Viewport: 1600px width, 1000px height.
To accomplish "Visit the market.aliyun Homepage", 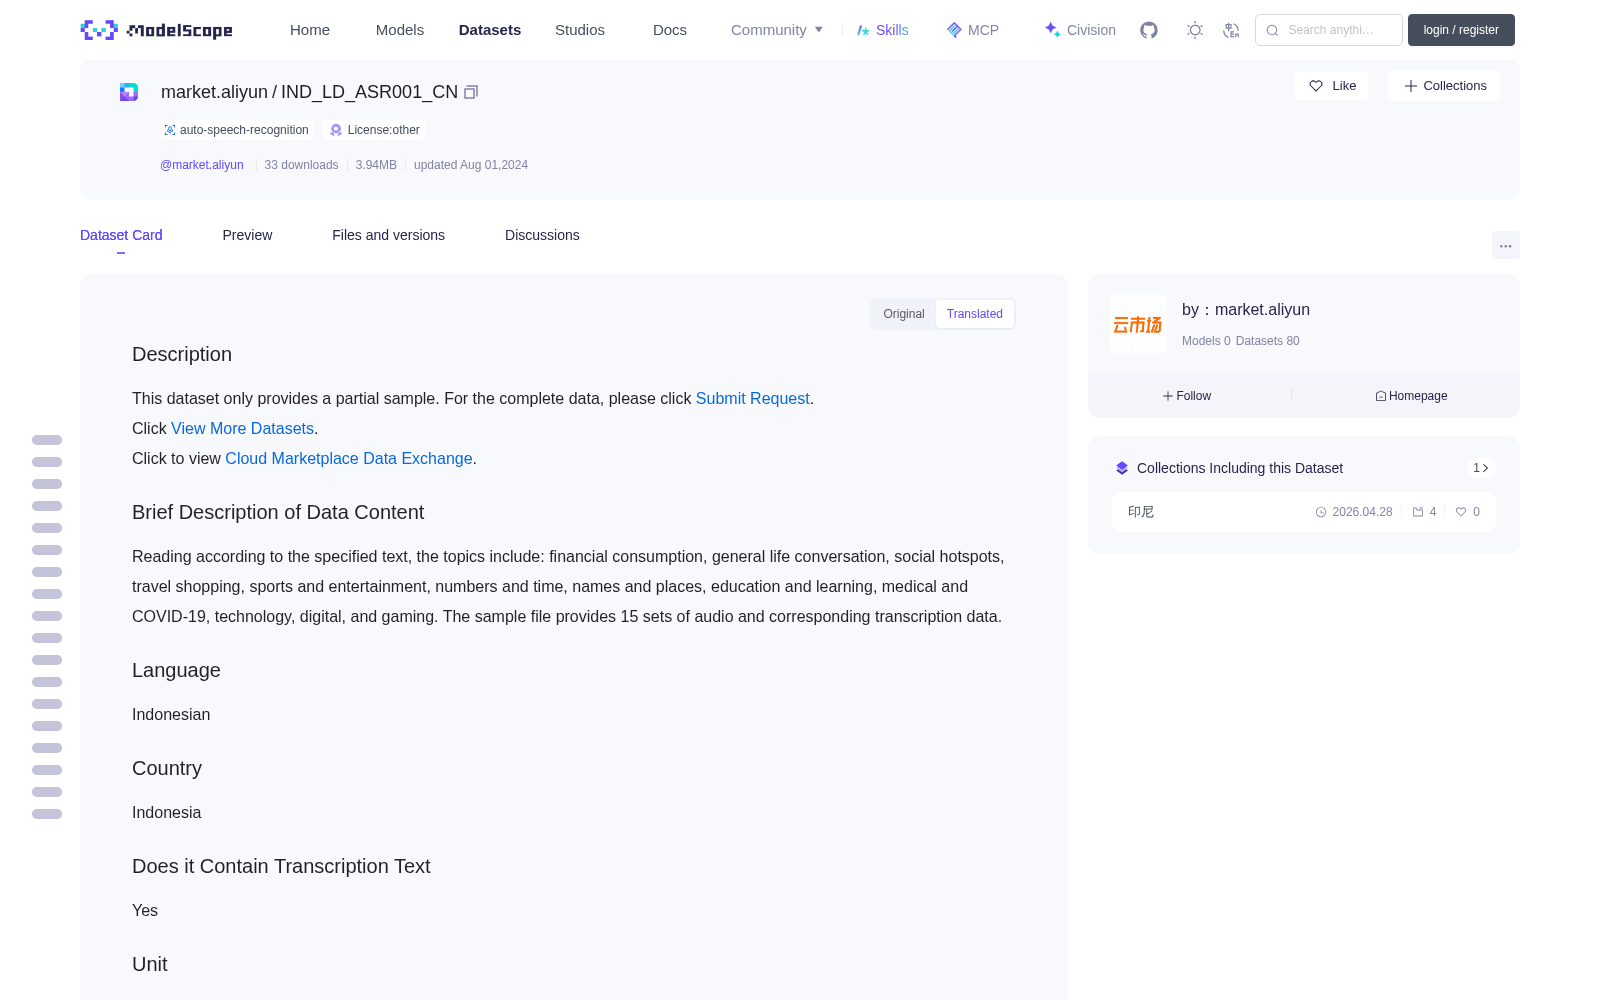I will [x=1411, y=396].
